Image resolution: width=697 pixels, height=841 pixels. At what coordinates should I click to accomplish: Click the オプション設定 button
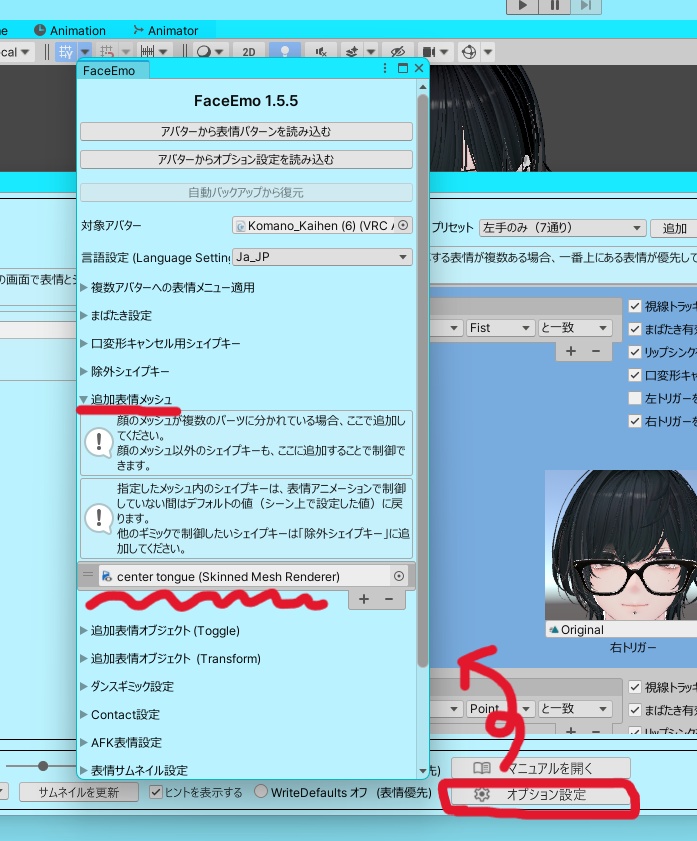pyautogui.click(x=540, y=795)
